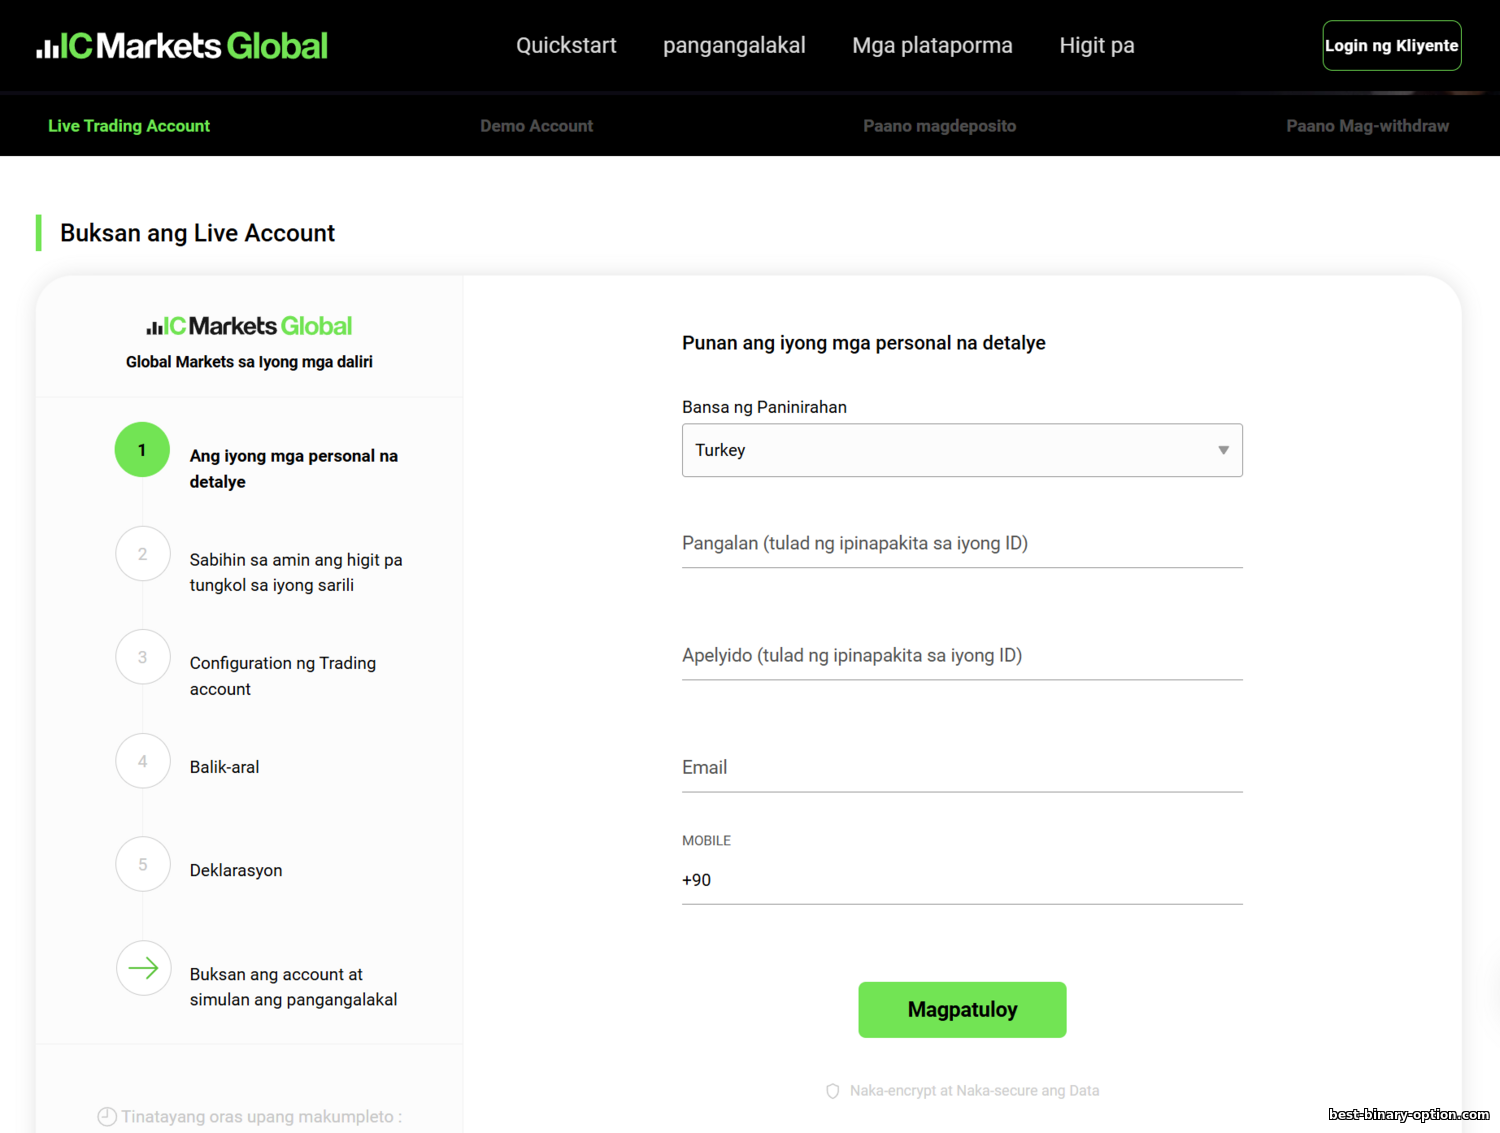
Task: Focus the Pangalan first name field
Action: tap(961, 544)
